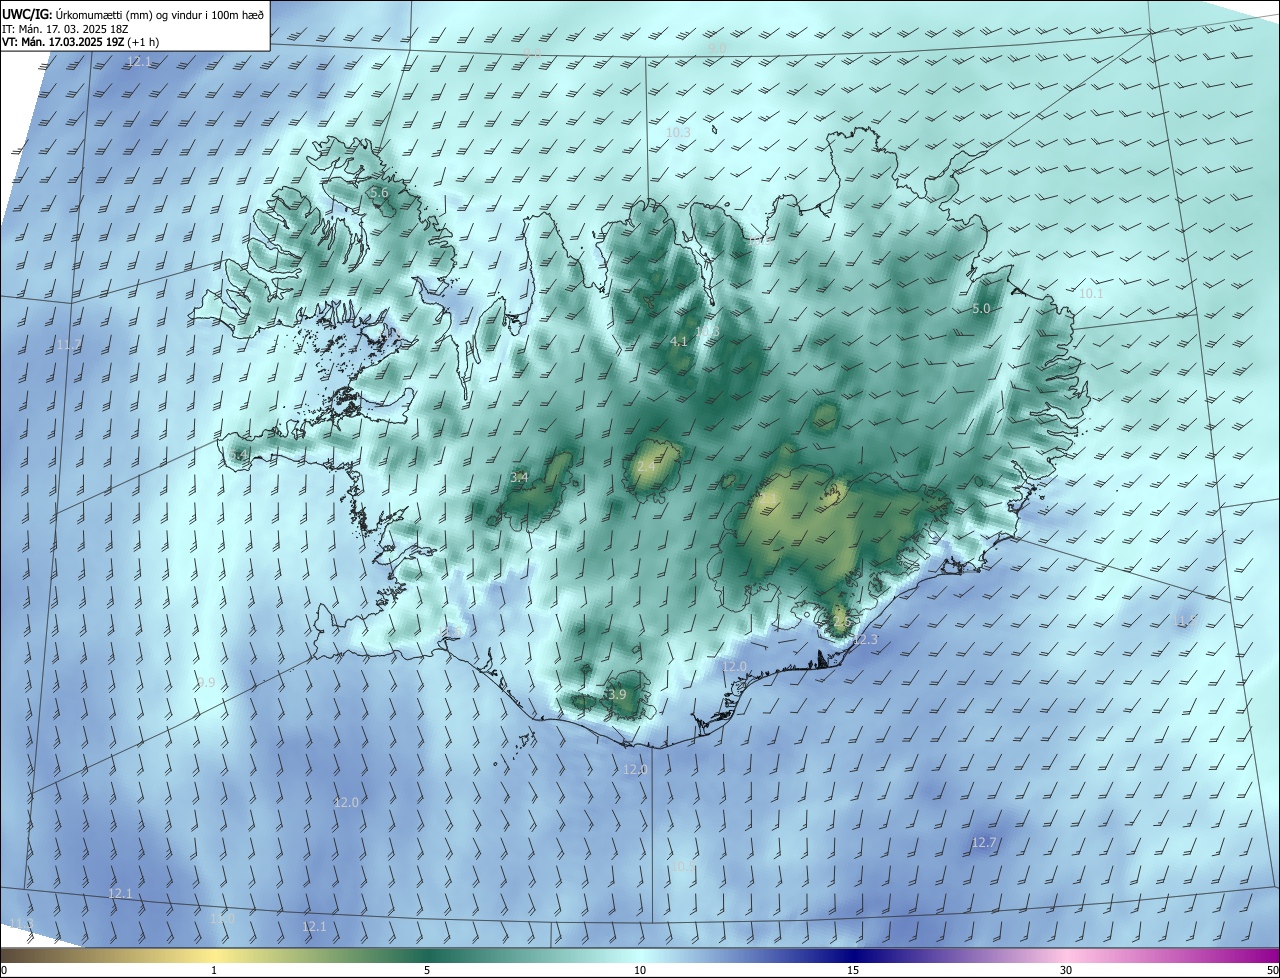Click the '30' tick label on the colour scale
1280x978 pixels.
pyautogui.click(x=1066, y=970)
